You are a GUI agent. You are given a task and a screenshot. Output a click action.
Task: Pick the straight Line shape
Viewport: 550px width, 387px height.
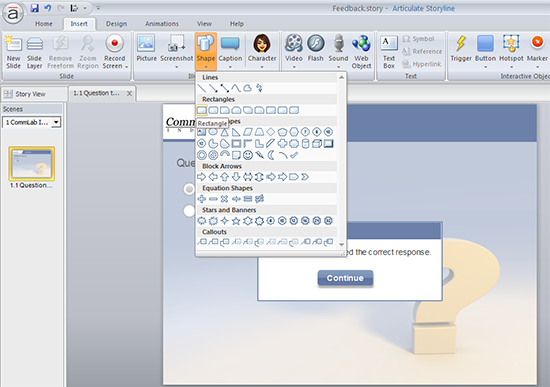pyautogui.click(x=202, y=88)
